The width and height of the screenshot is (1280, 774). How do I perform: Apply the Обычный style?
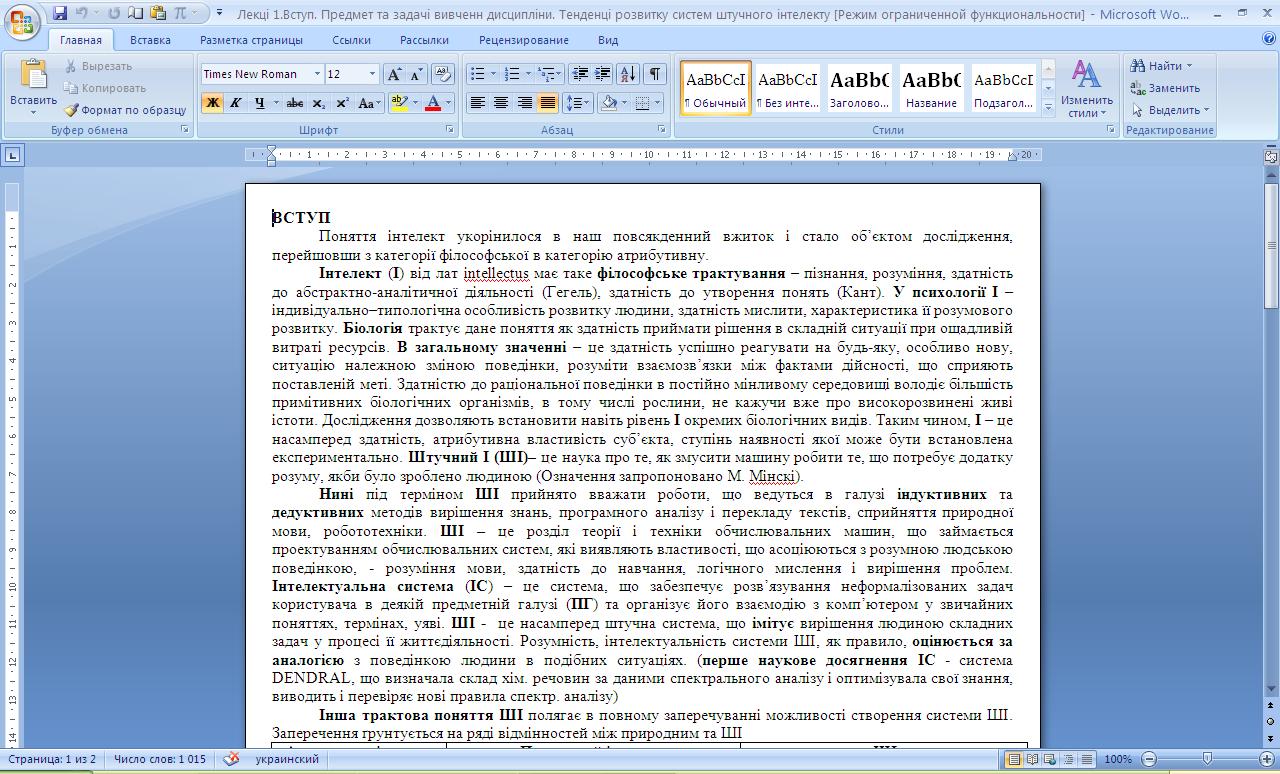coord(715,88)
